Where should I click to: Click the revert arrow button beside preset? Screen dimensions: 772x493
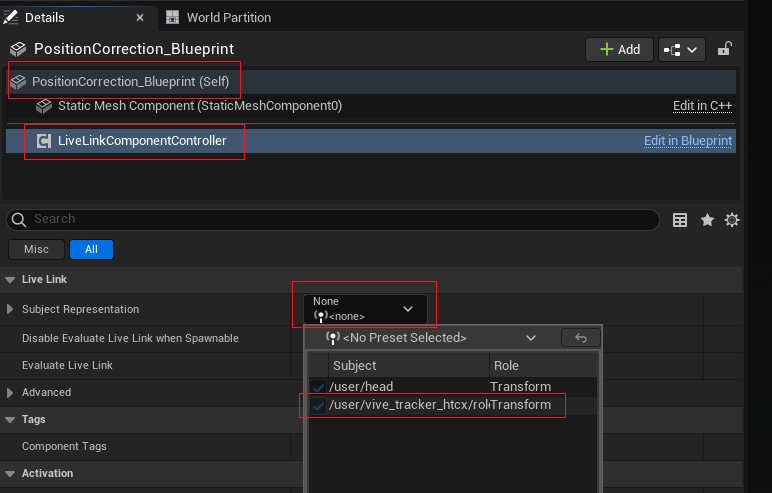580,338
